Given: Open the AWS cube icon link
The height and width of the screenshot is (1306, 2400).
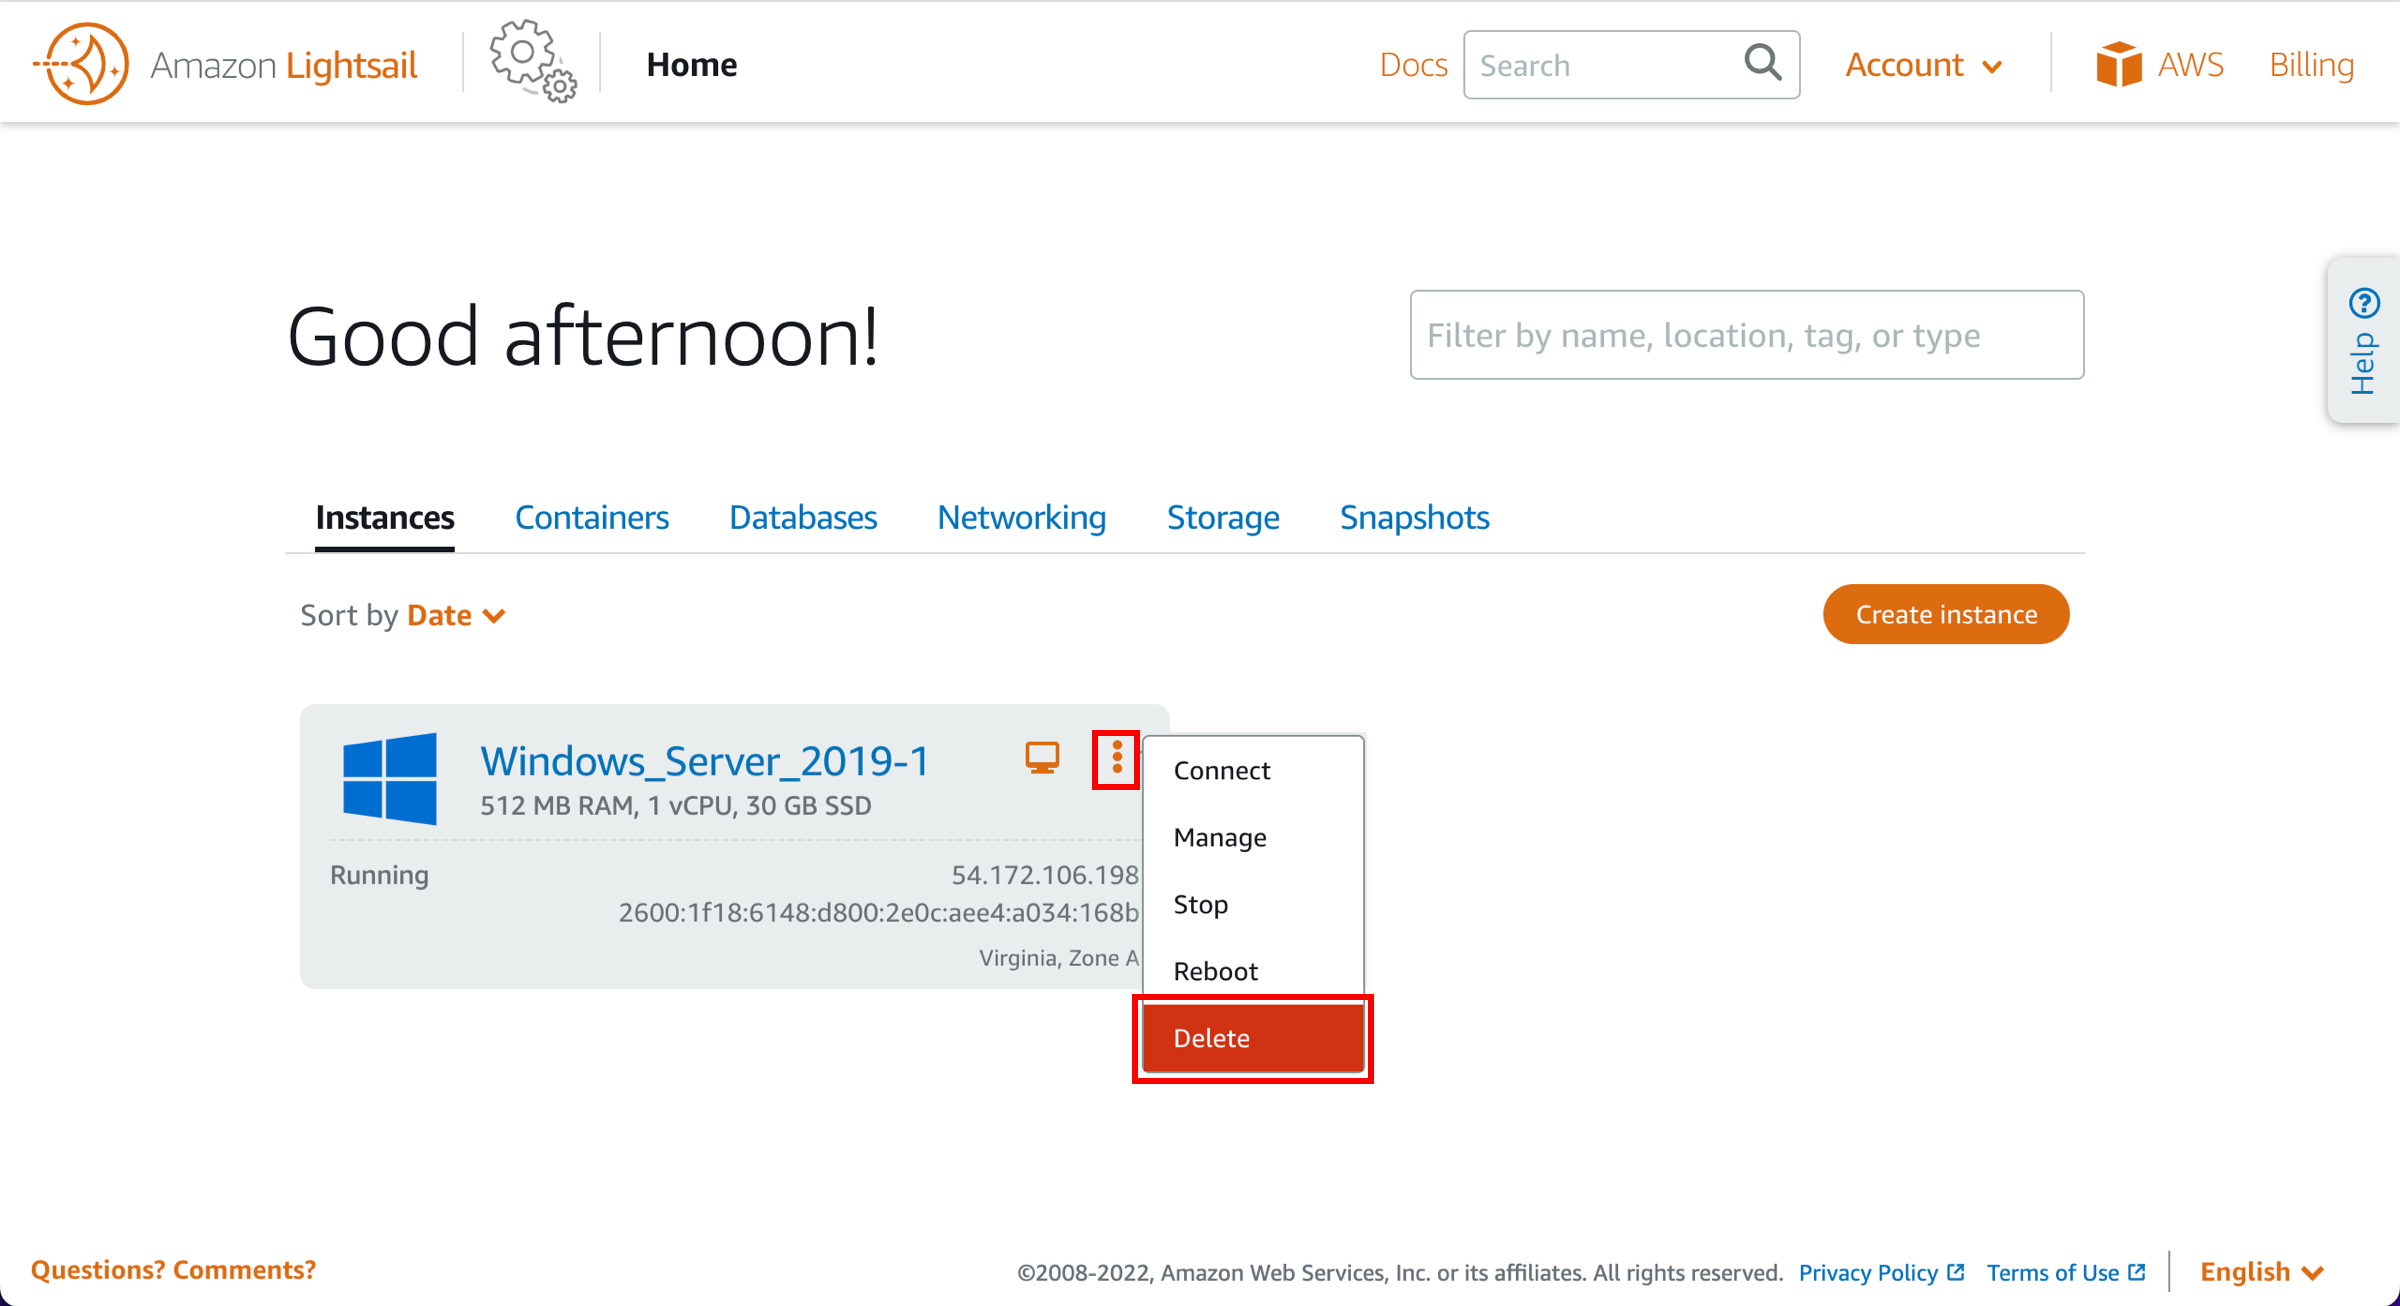Looking at the screenshot, I should [x=2118, y=65].
